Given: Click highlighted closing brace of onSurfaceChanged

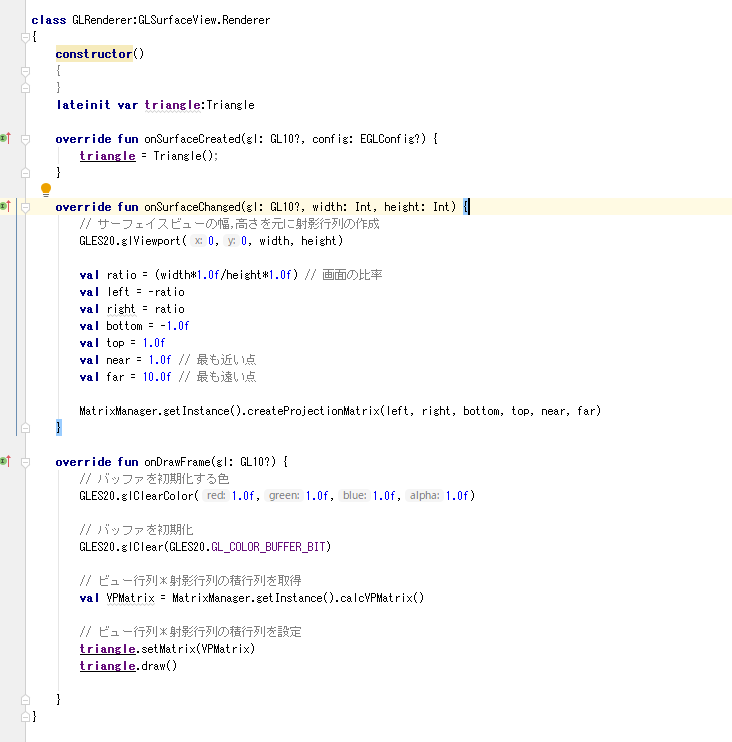Looking at the screenshot, I should [59, 427].
